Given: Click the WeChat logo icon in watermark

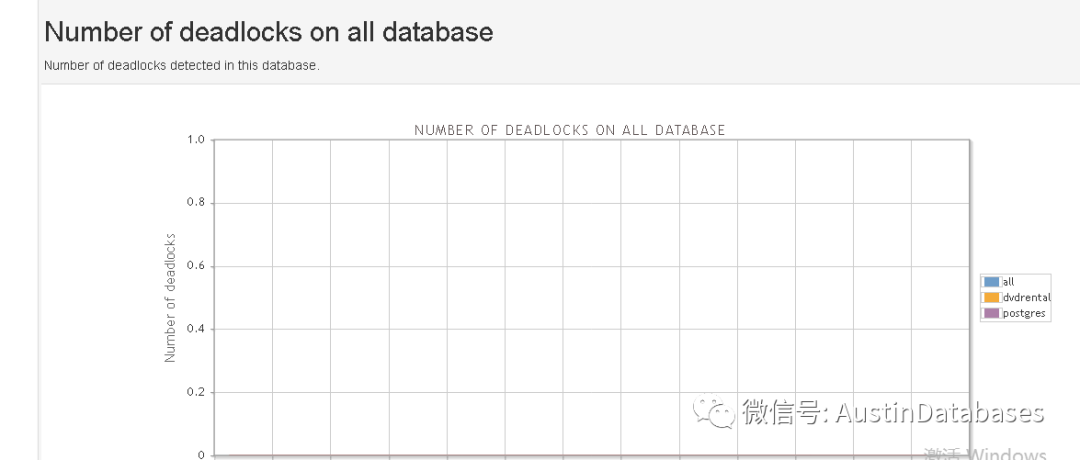Looking at the screenshot, I should pos(714,412).
